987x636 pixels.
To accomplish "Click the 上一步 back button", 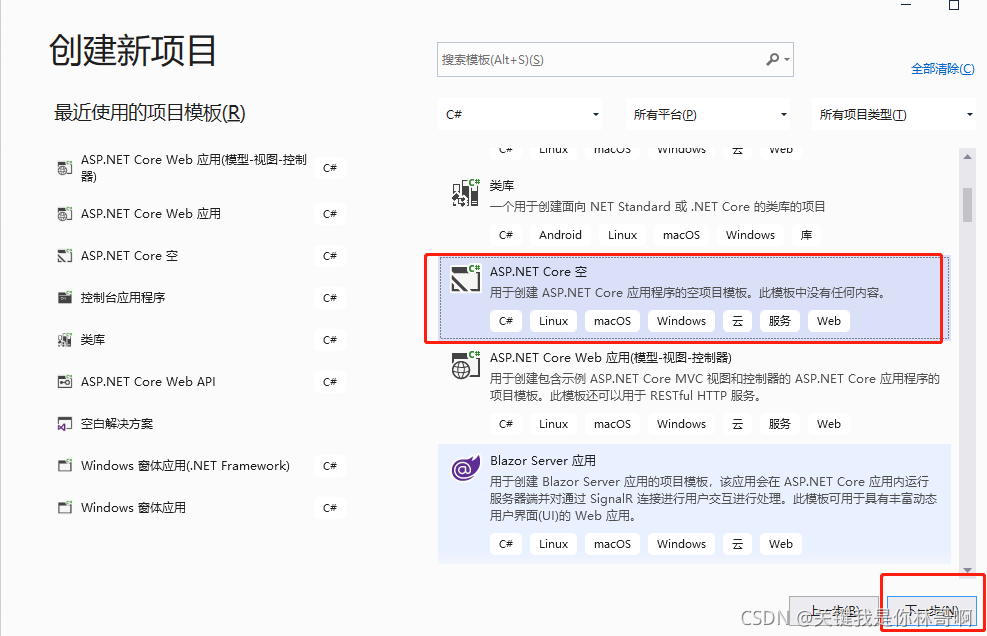I will tap(834, 611).
